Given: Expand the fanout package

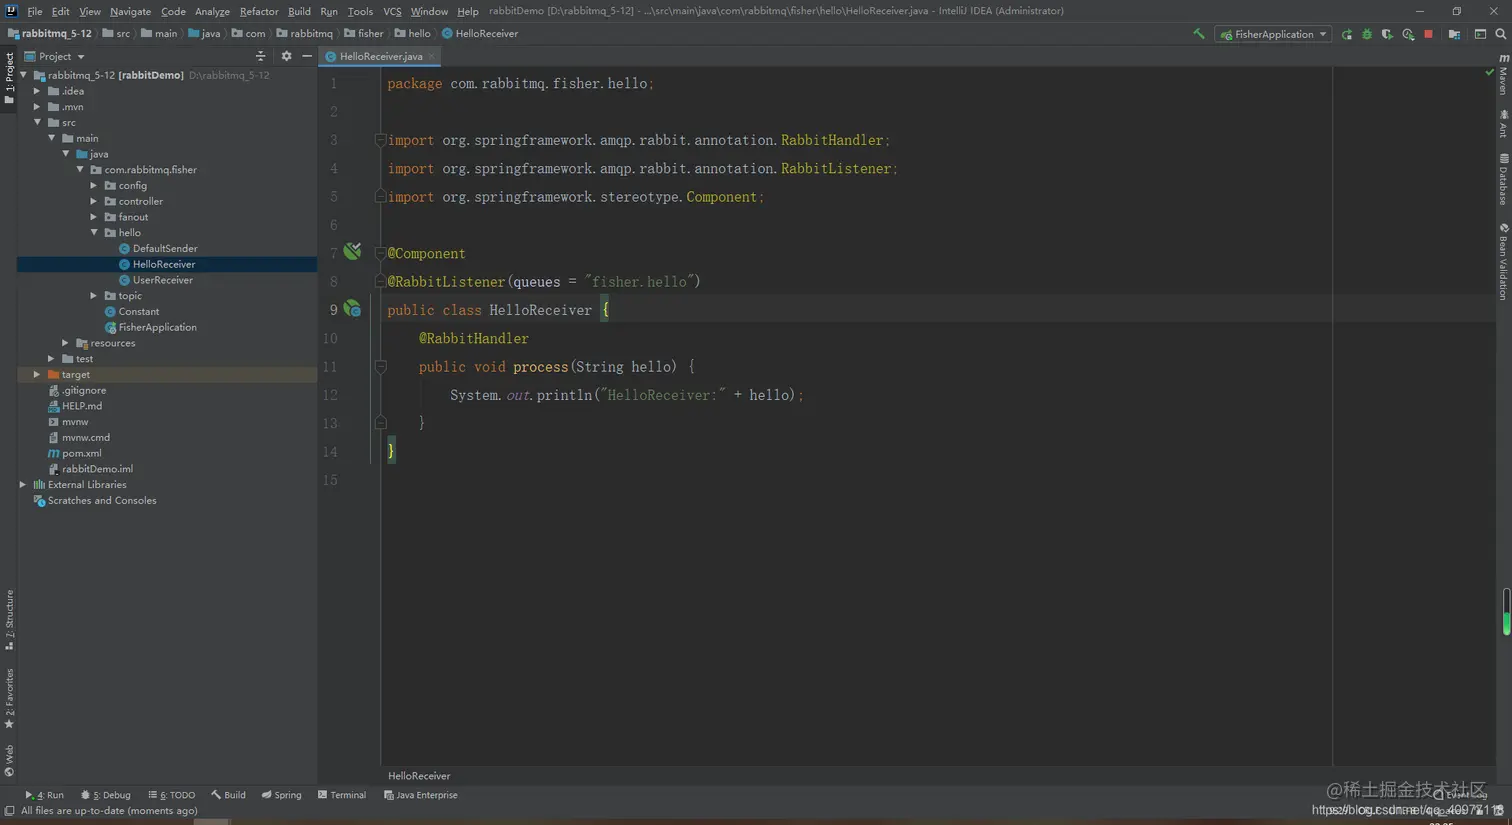Looking at the screenshot, I should tap(94, 217).
